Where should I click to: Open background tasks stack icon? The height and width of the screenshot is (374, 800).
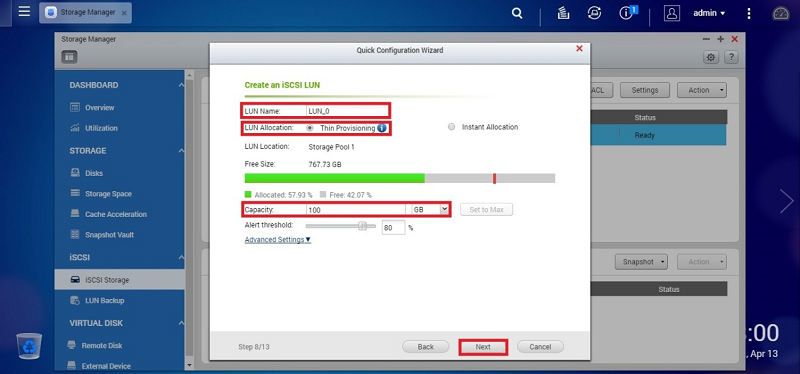563,14
